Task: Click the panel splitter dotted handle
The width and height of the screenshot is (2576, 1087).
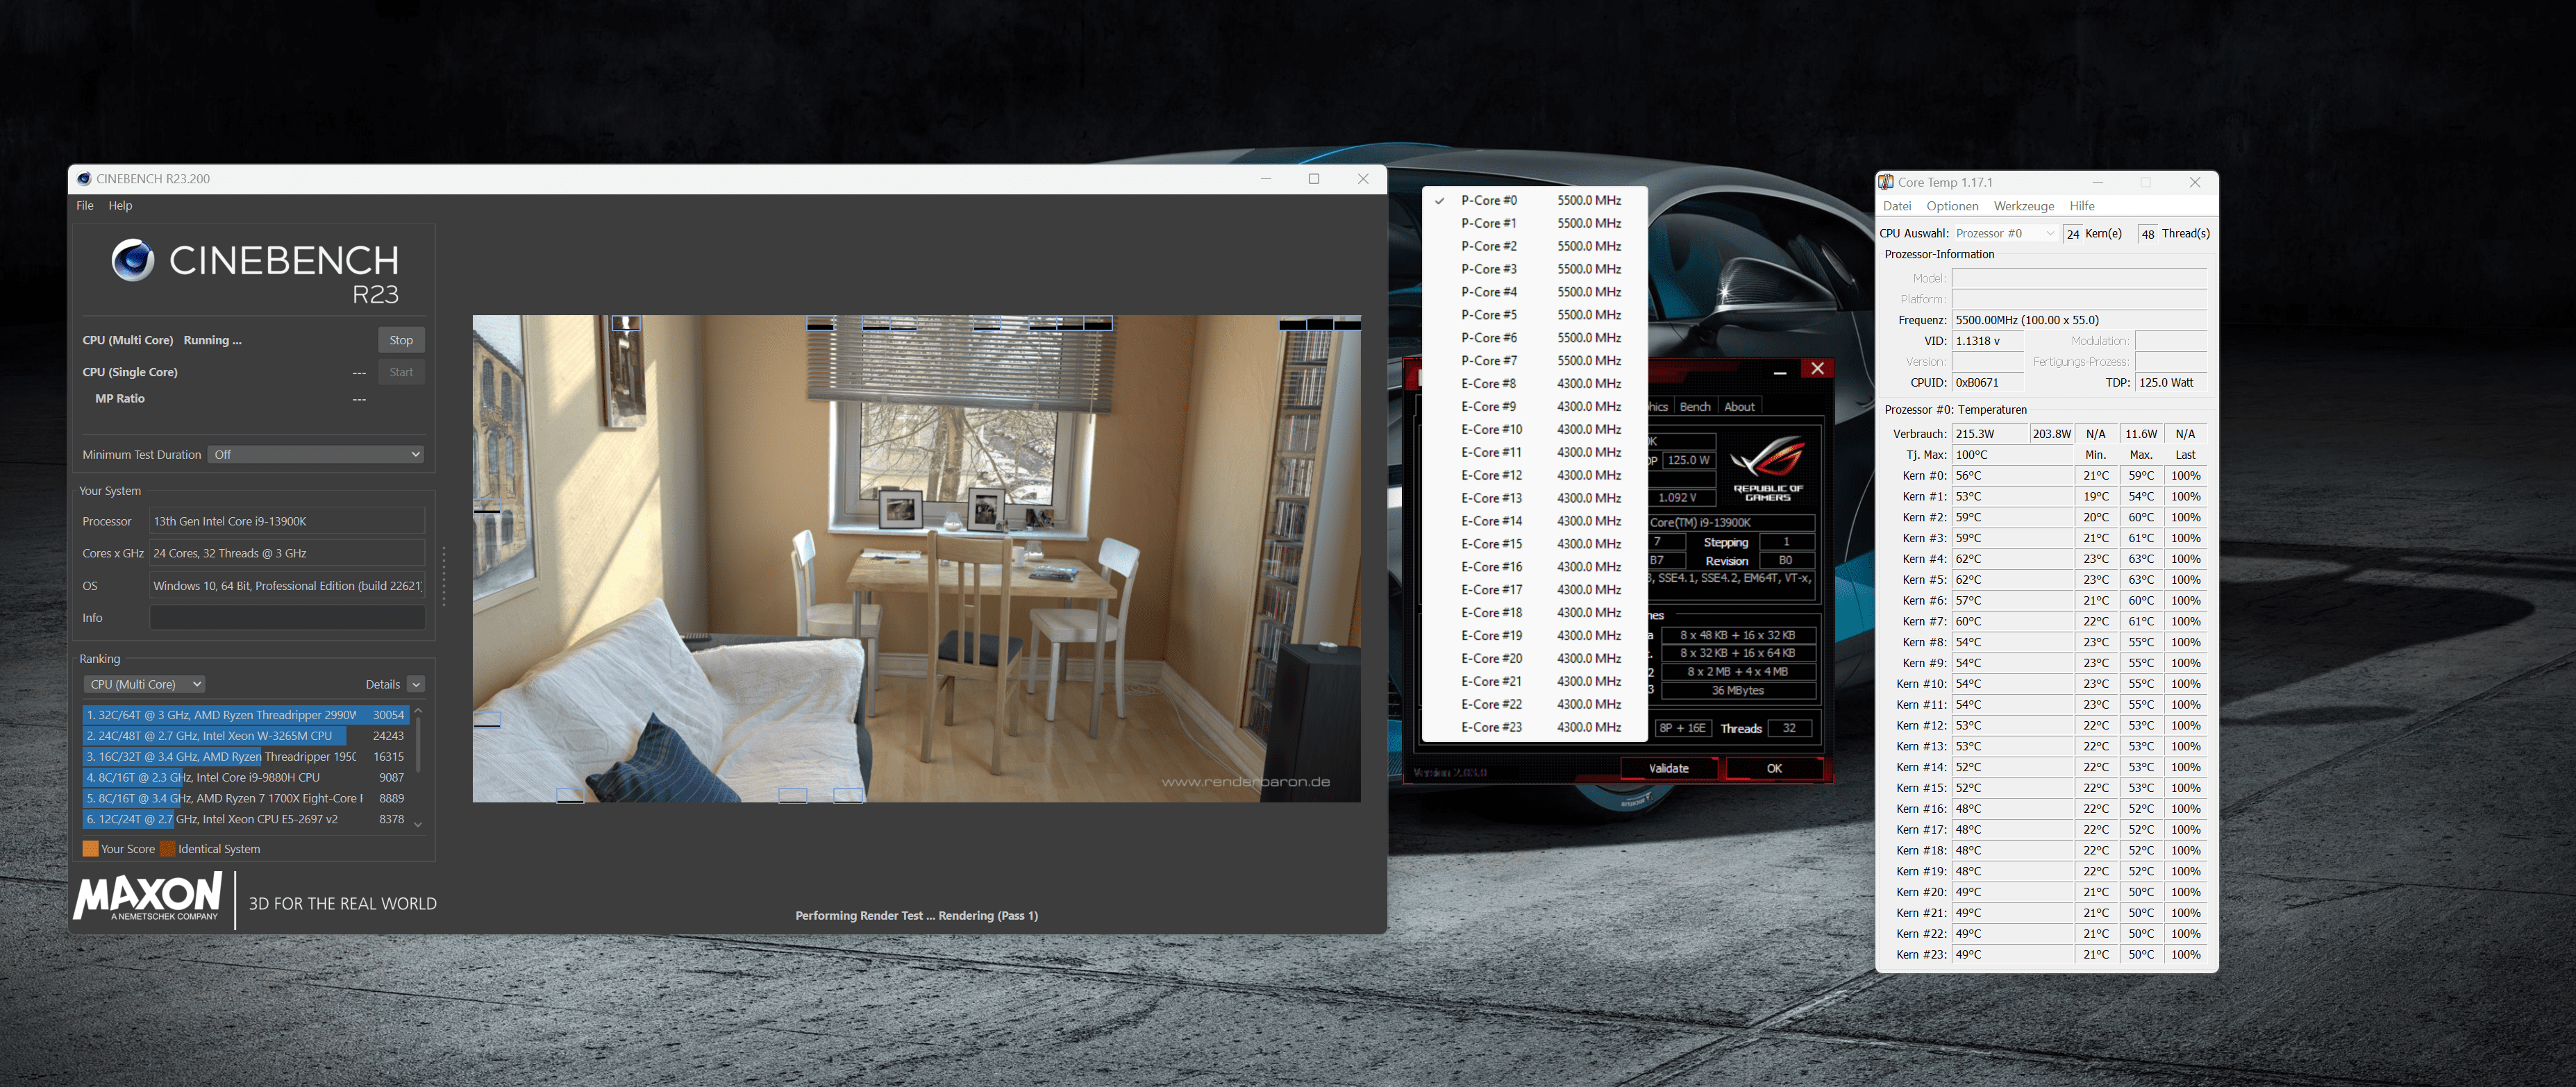Action: 444,576
